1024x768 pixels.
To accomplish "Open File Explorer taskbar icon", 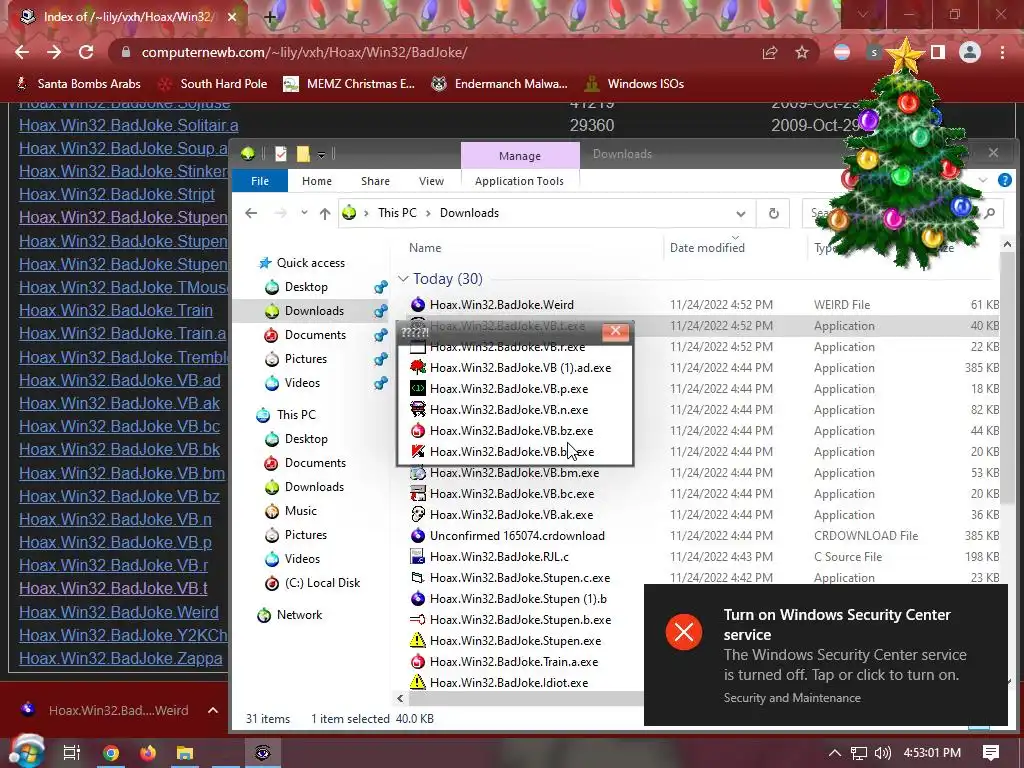I will click(x=185, y=753).
